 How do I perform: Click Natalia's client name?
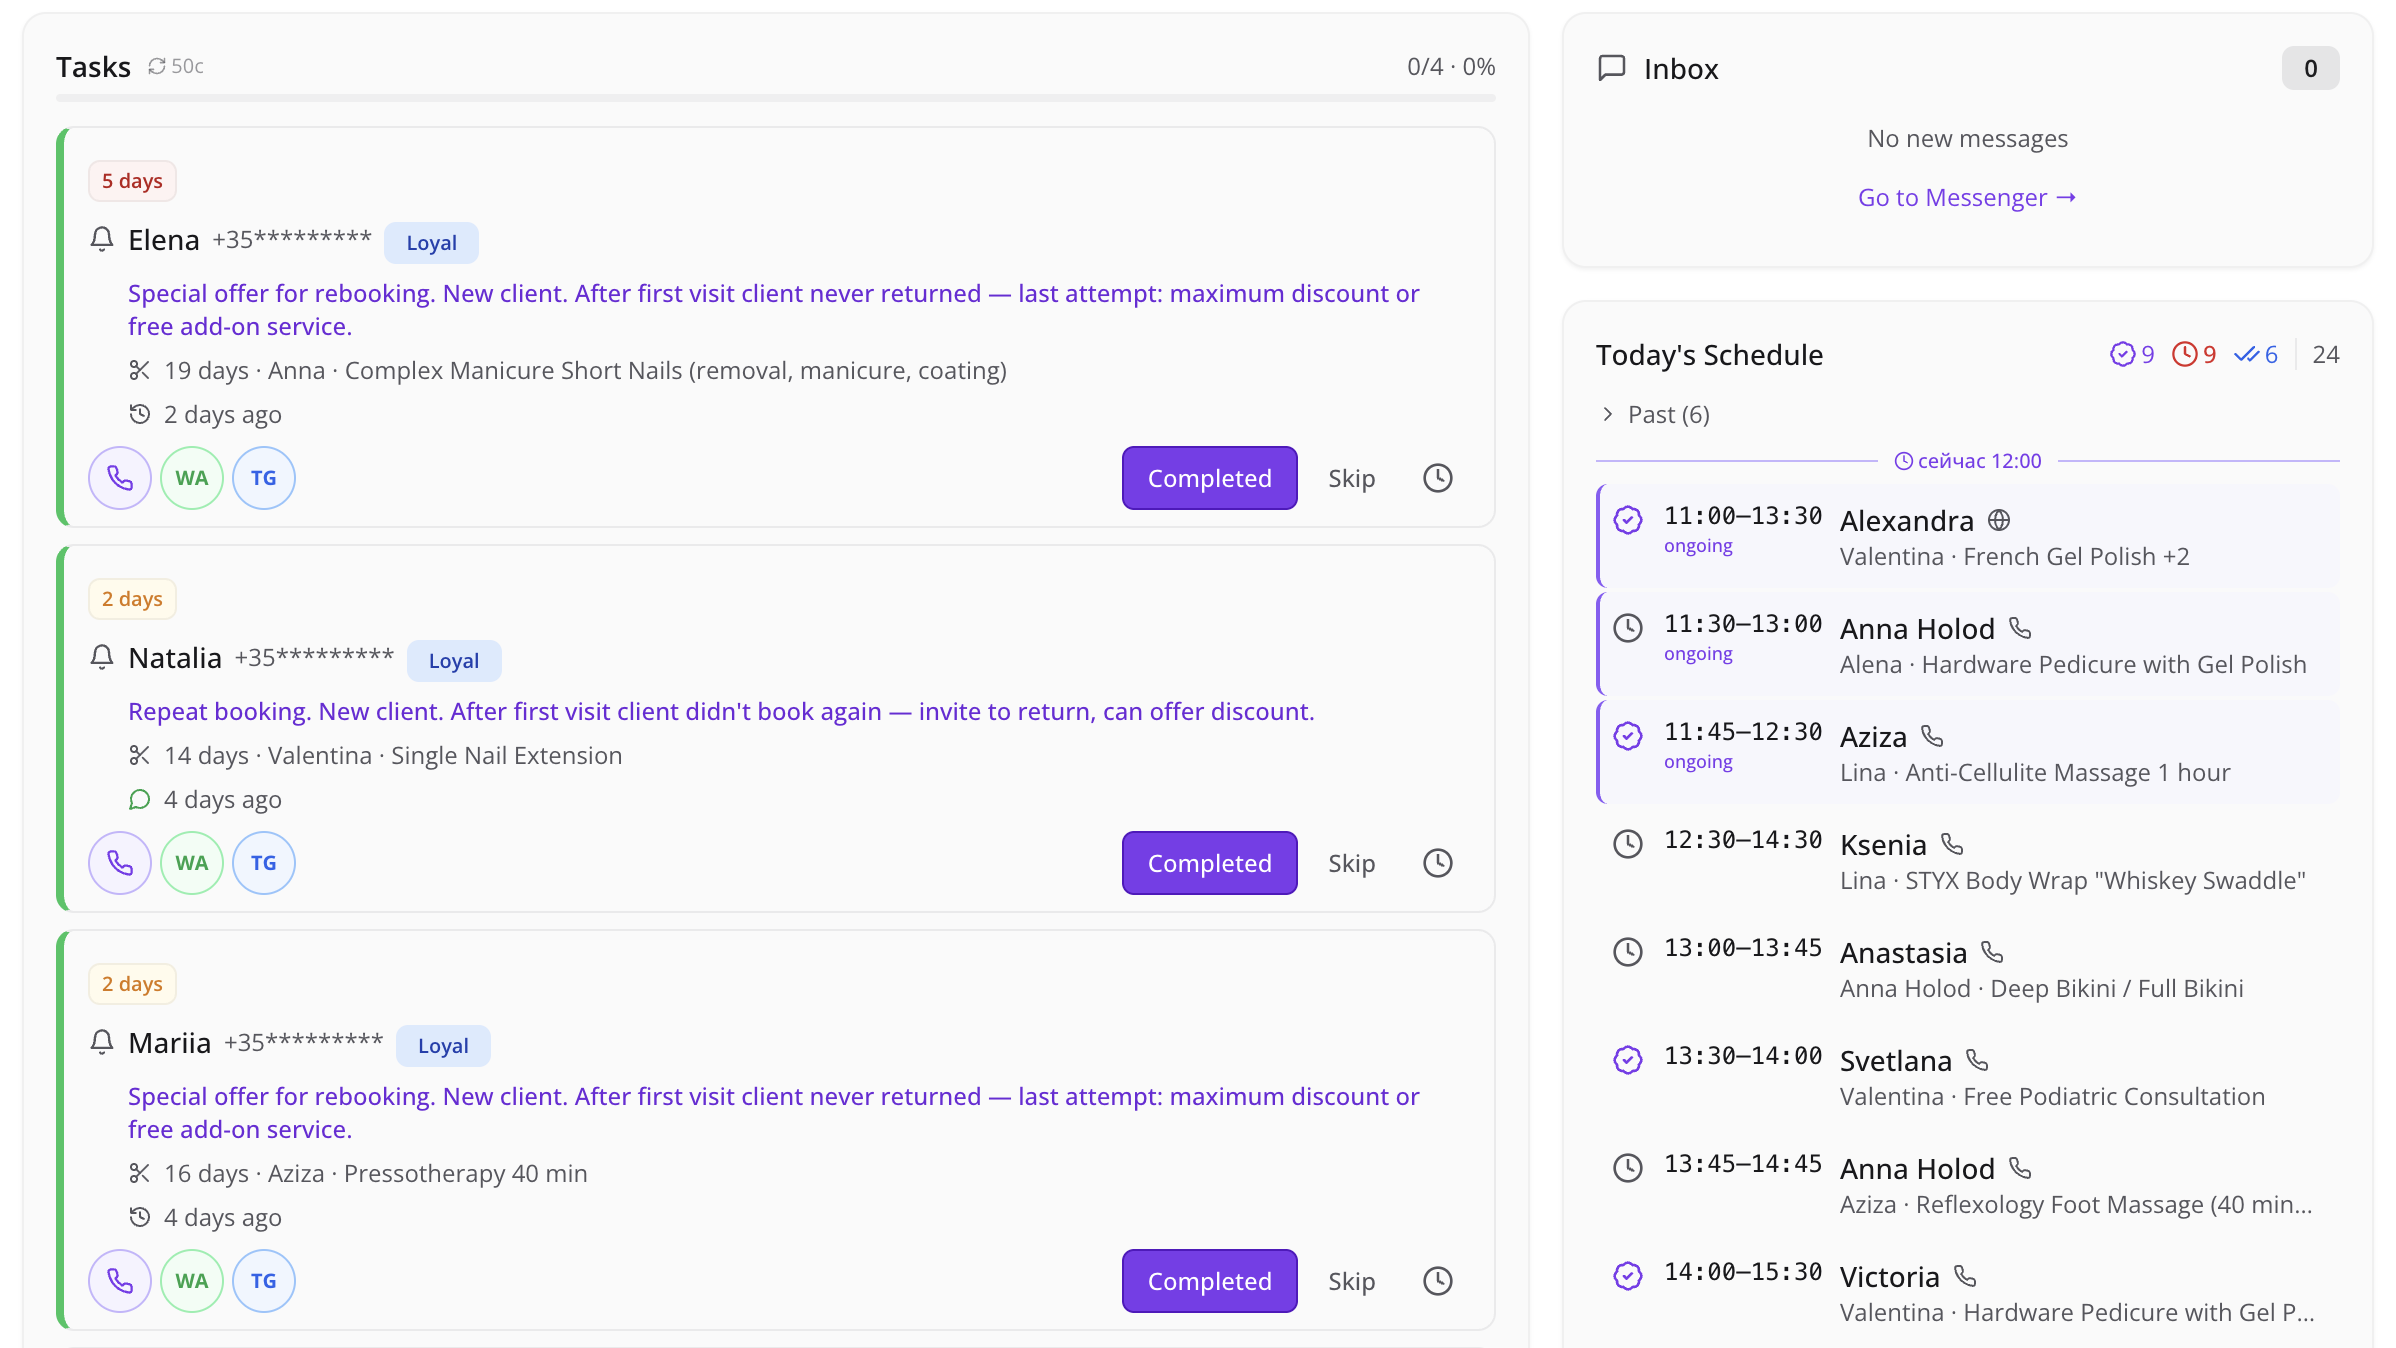click(x=175, y=658)
